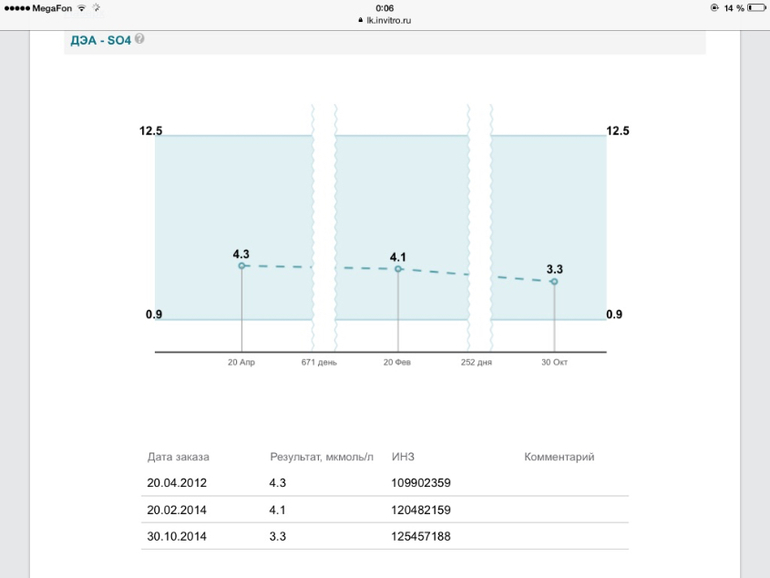The image size is (770, 578).
Task: Tap the Wi-Fi icon in the status bar
Action: coord(82,7)
